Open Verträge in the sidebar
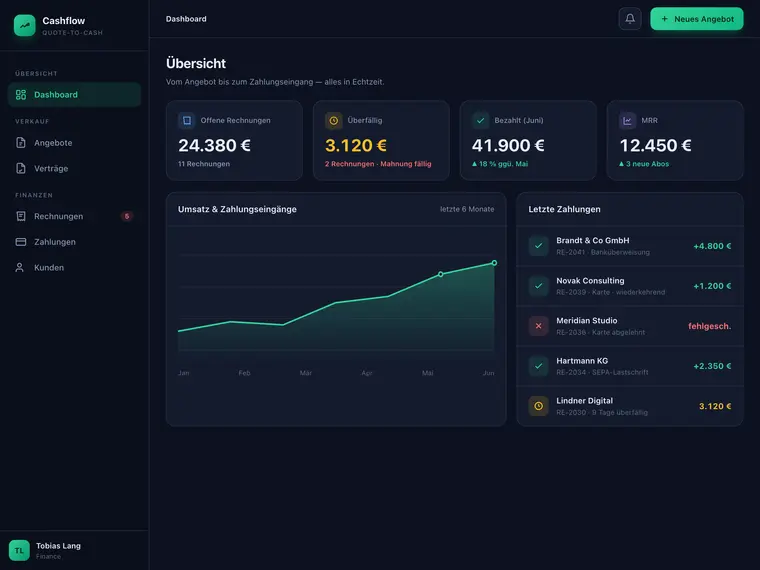The image size is (760, 570). [74, 168]
